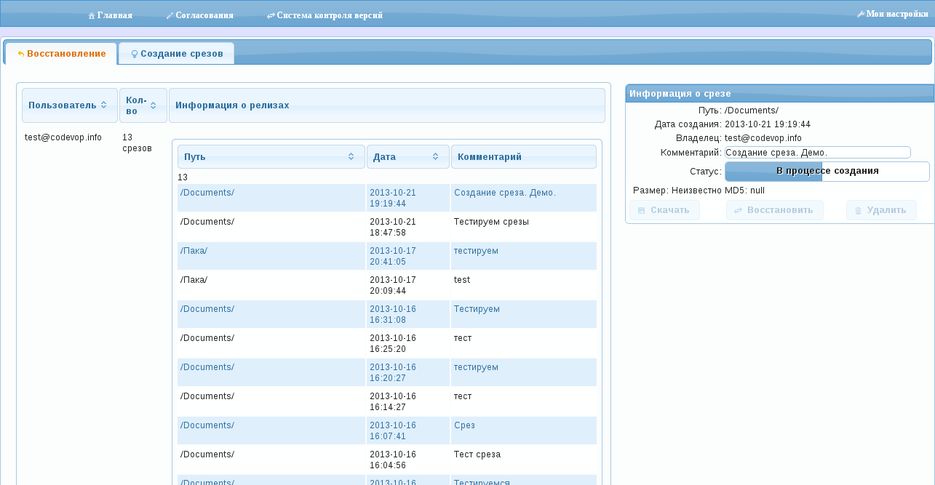Click the lightbulb icon on Создание срезов tab
This screenshot has height=485, width=935.
point(134,53)
